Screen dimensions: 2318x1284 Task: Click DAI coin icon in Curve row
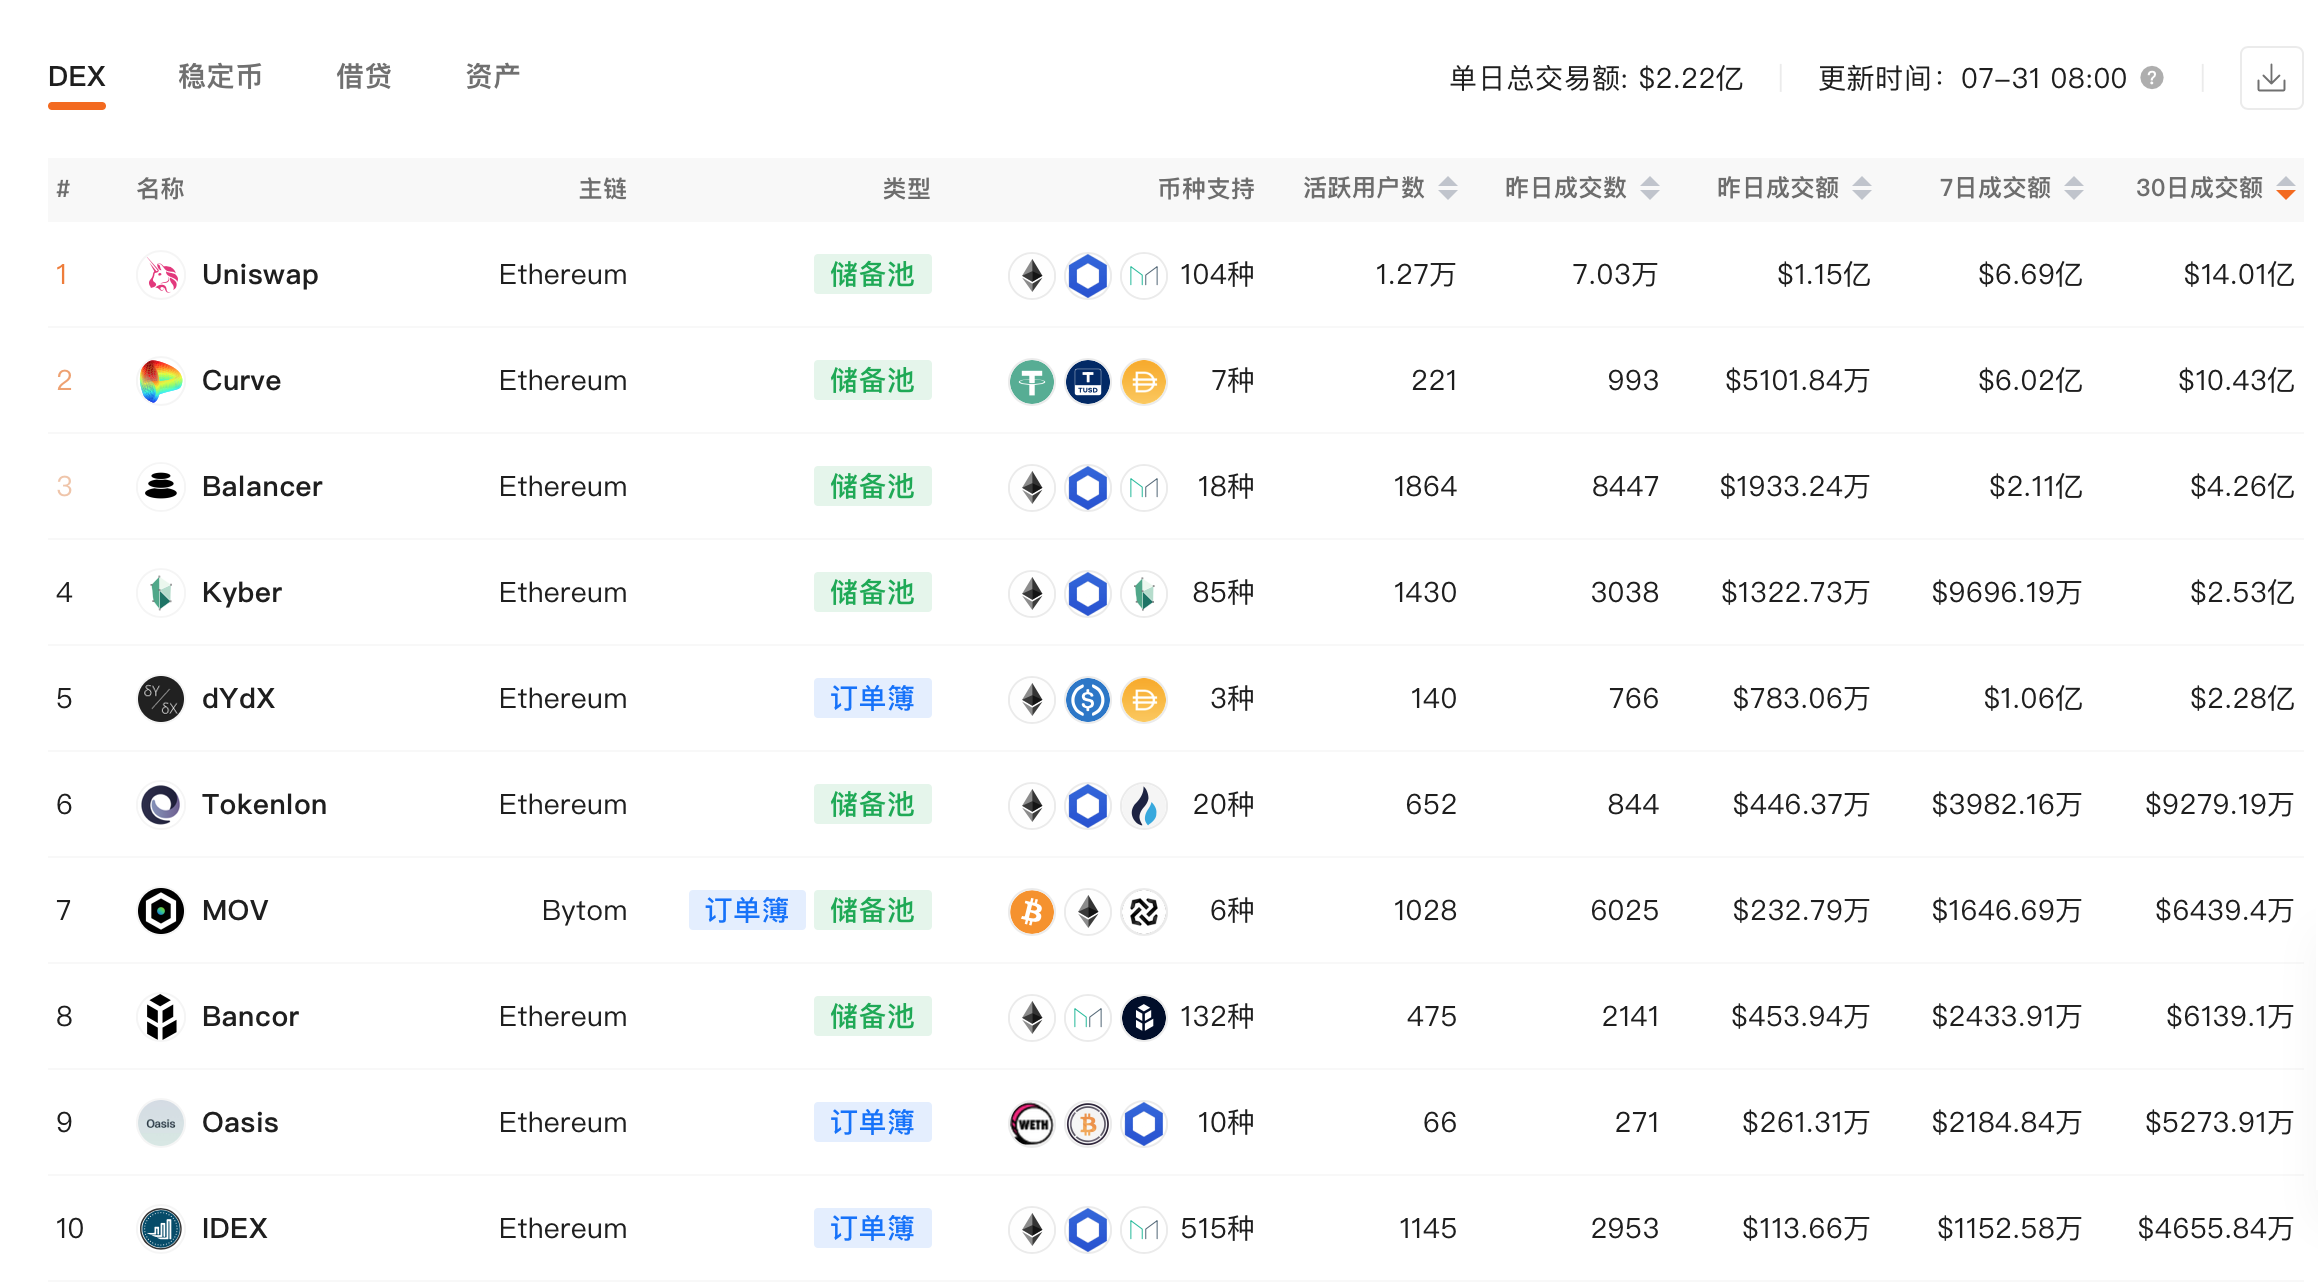1144,381
